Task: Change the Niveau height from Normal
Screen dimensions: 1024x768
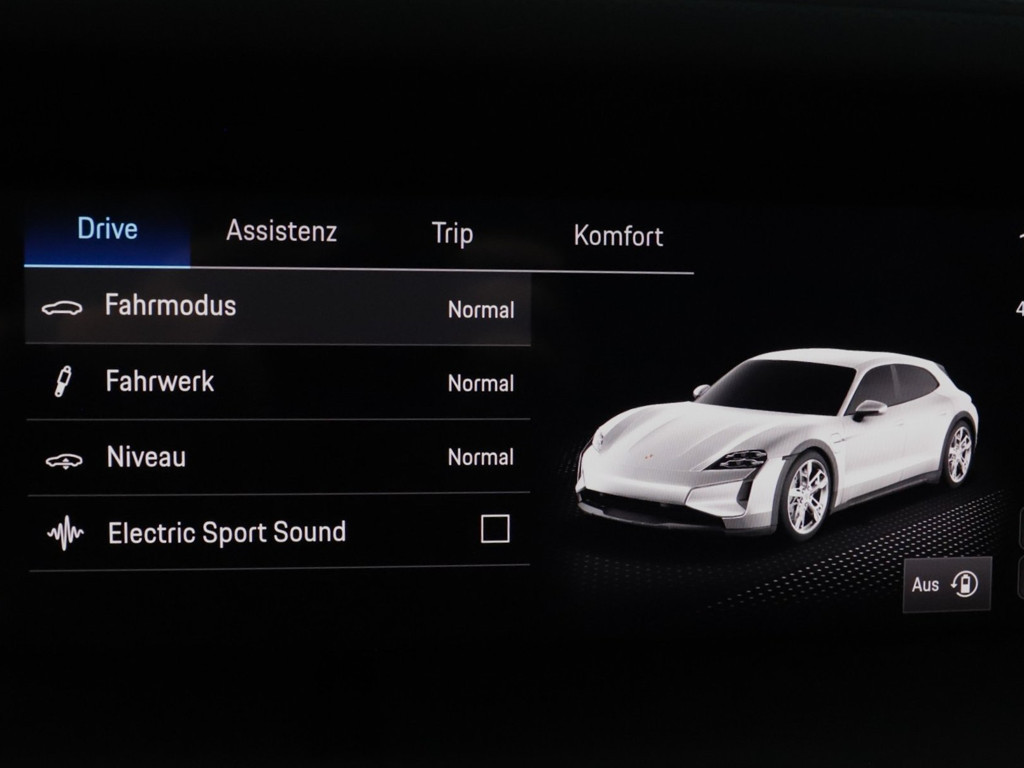Action: 480,457
